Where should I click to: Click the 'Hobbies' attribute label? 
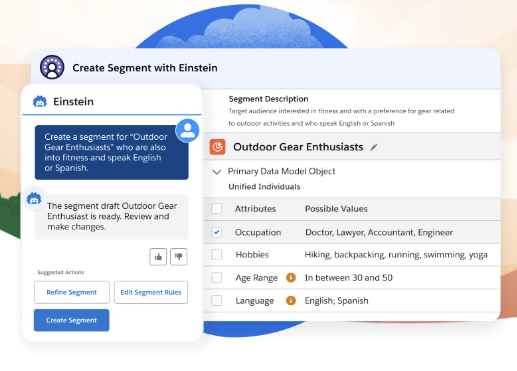click(x=252, y=255)
